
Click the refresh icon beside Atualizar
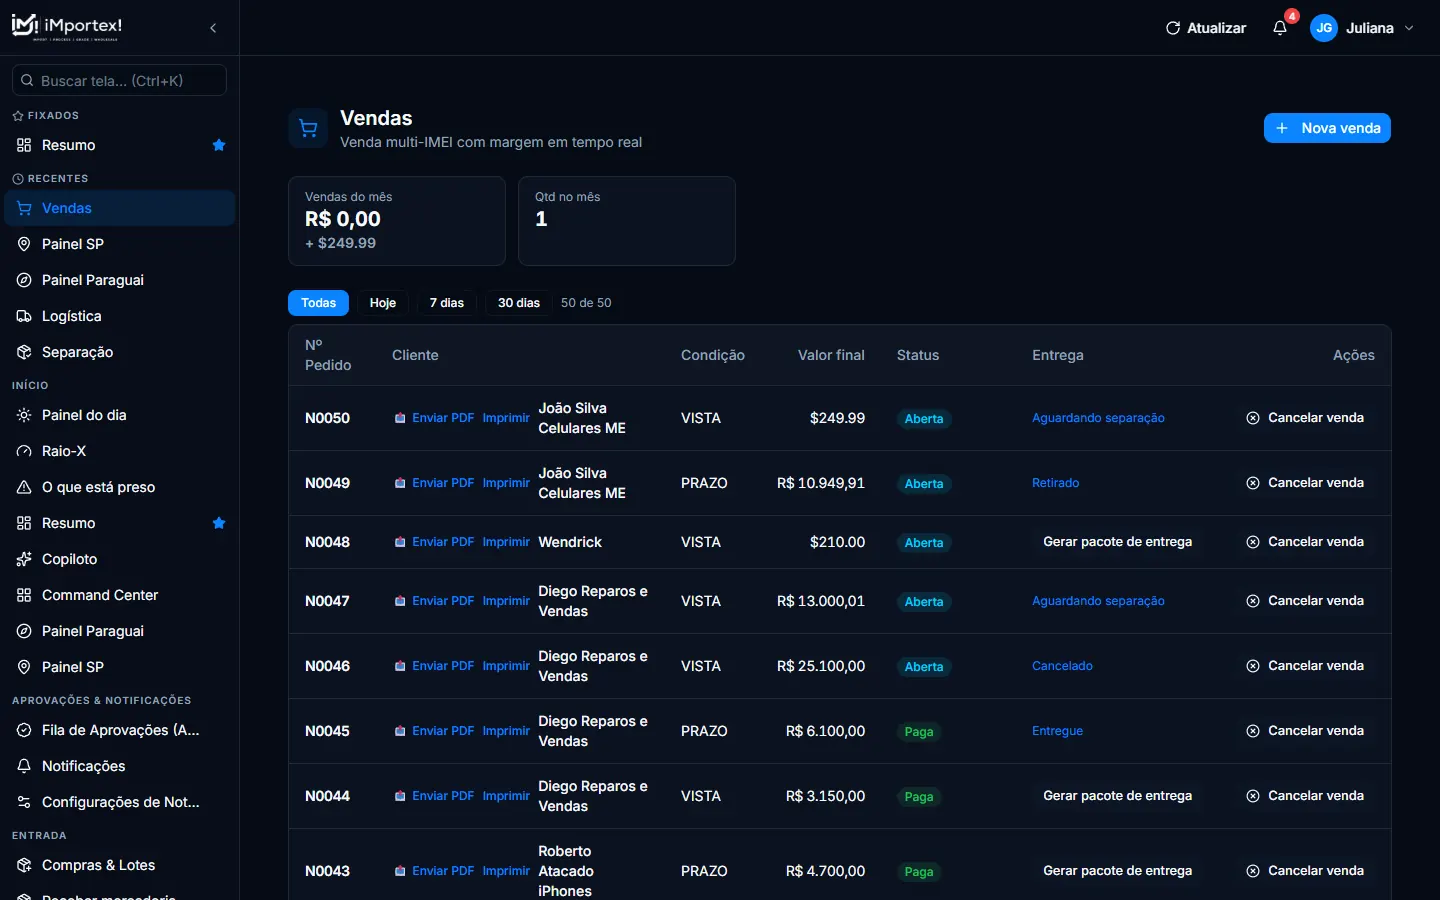1173,28
